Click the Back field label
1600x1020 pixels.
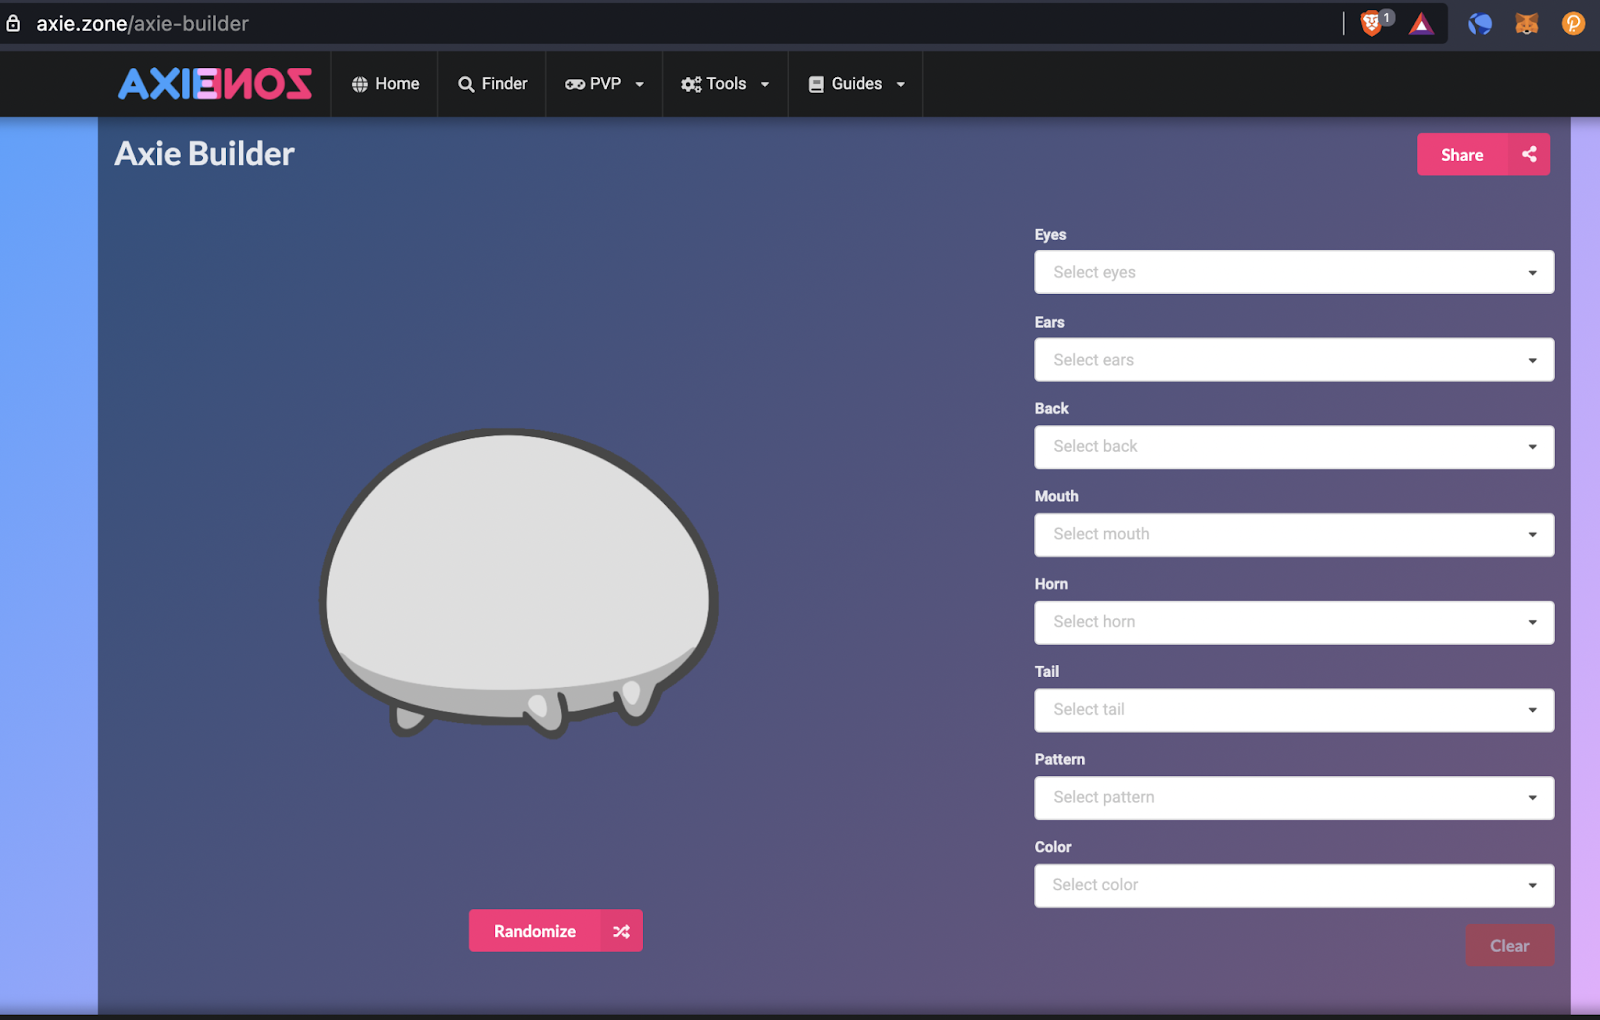1051,408
